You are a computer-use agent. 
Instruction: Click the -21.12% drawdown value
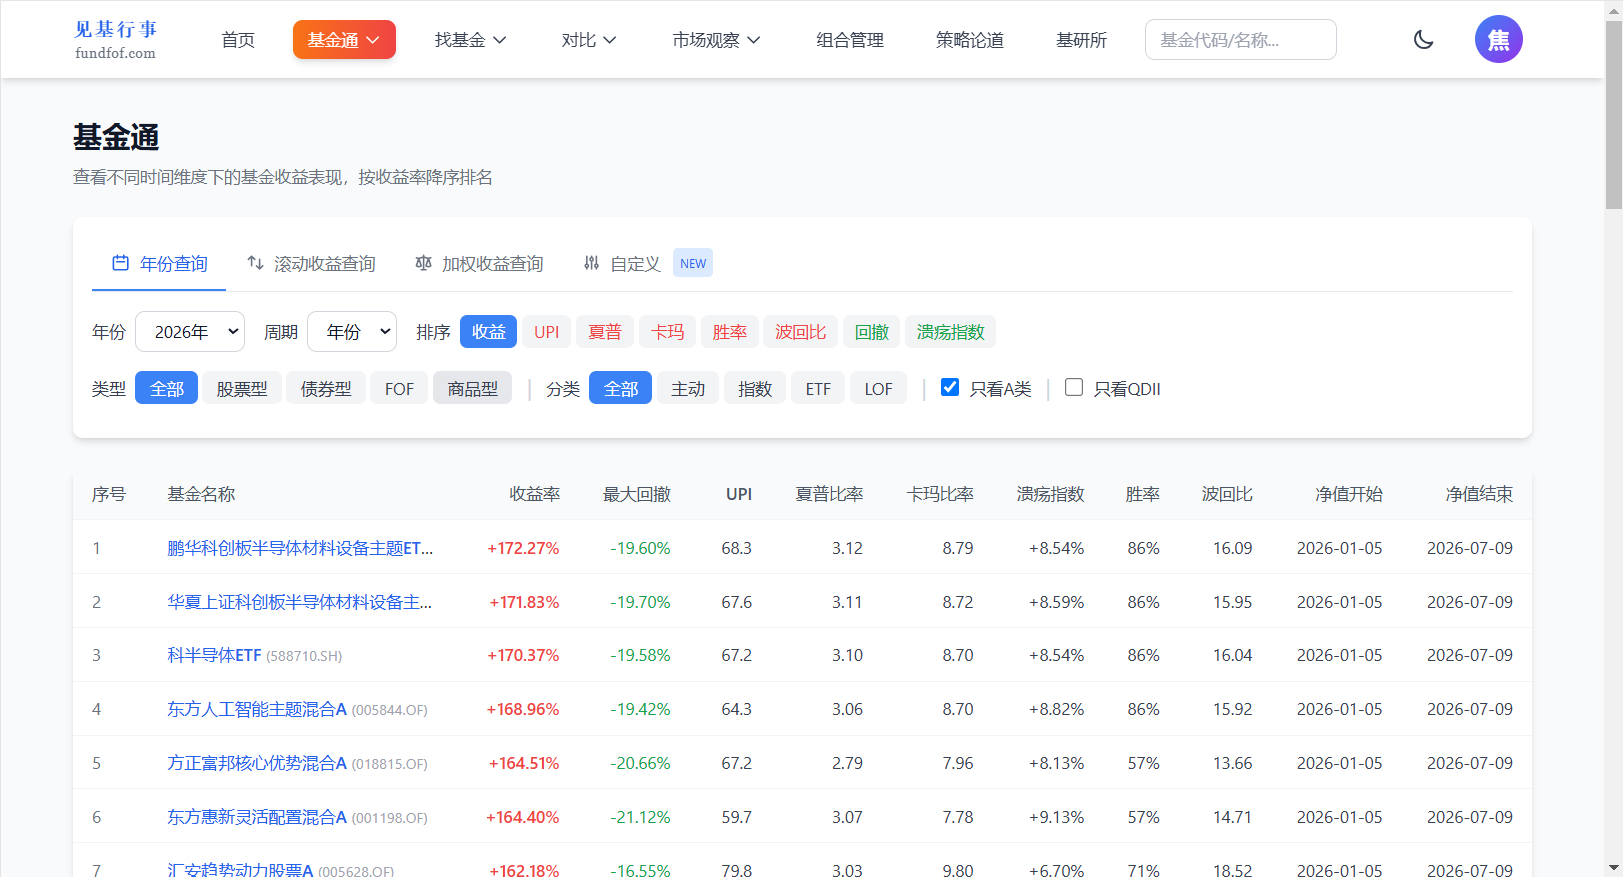click(640, 817)
